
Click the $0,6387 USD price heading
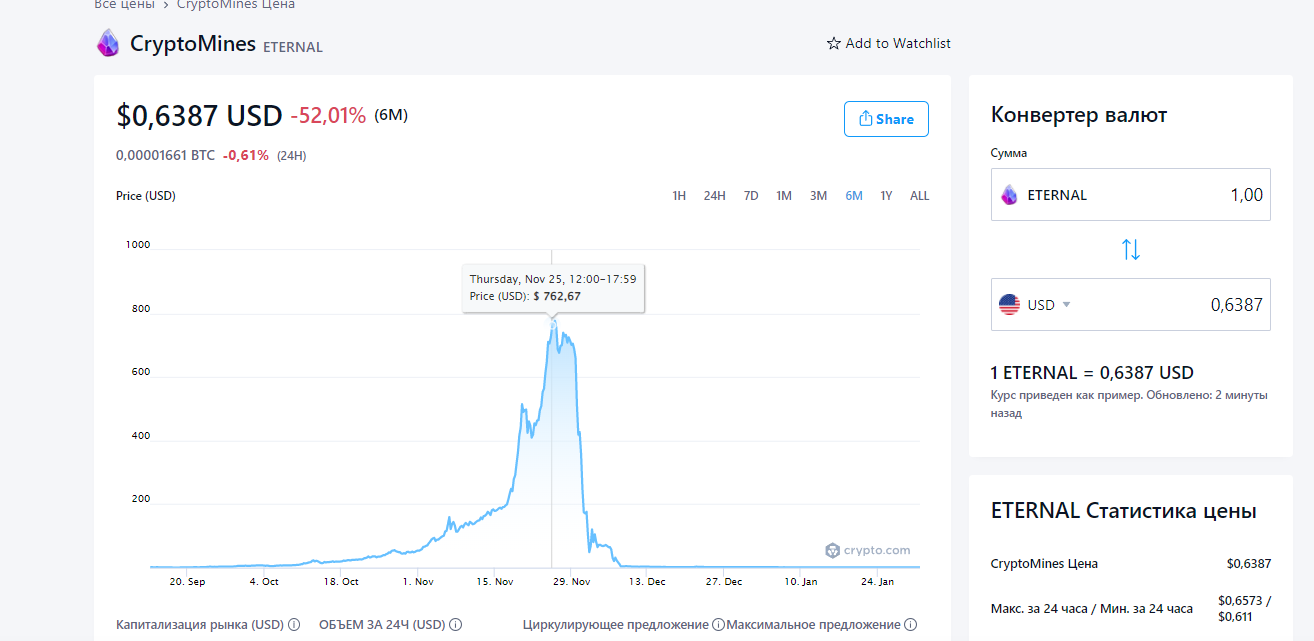199,116
